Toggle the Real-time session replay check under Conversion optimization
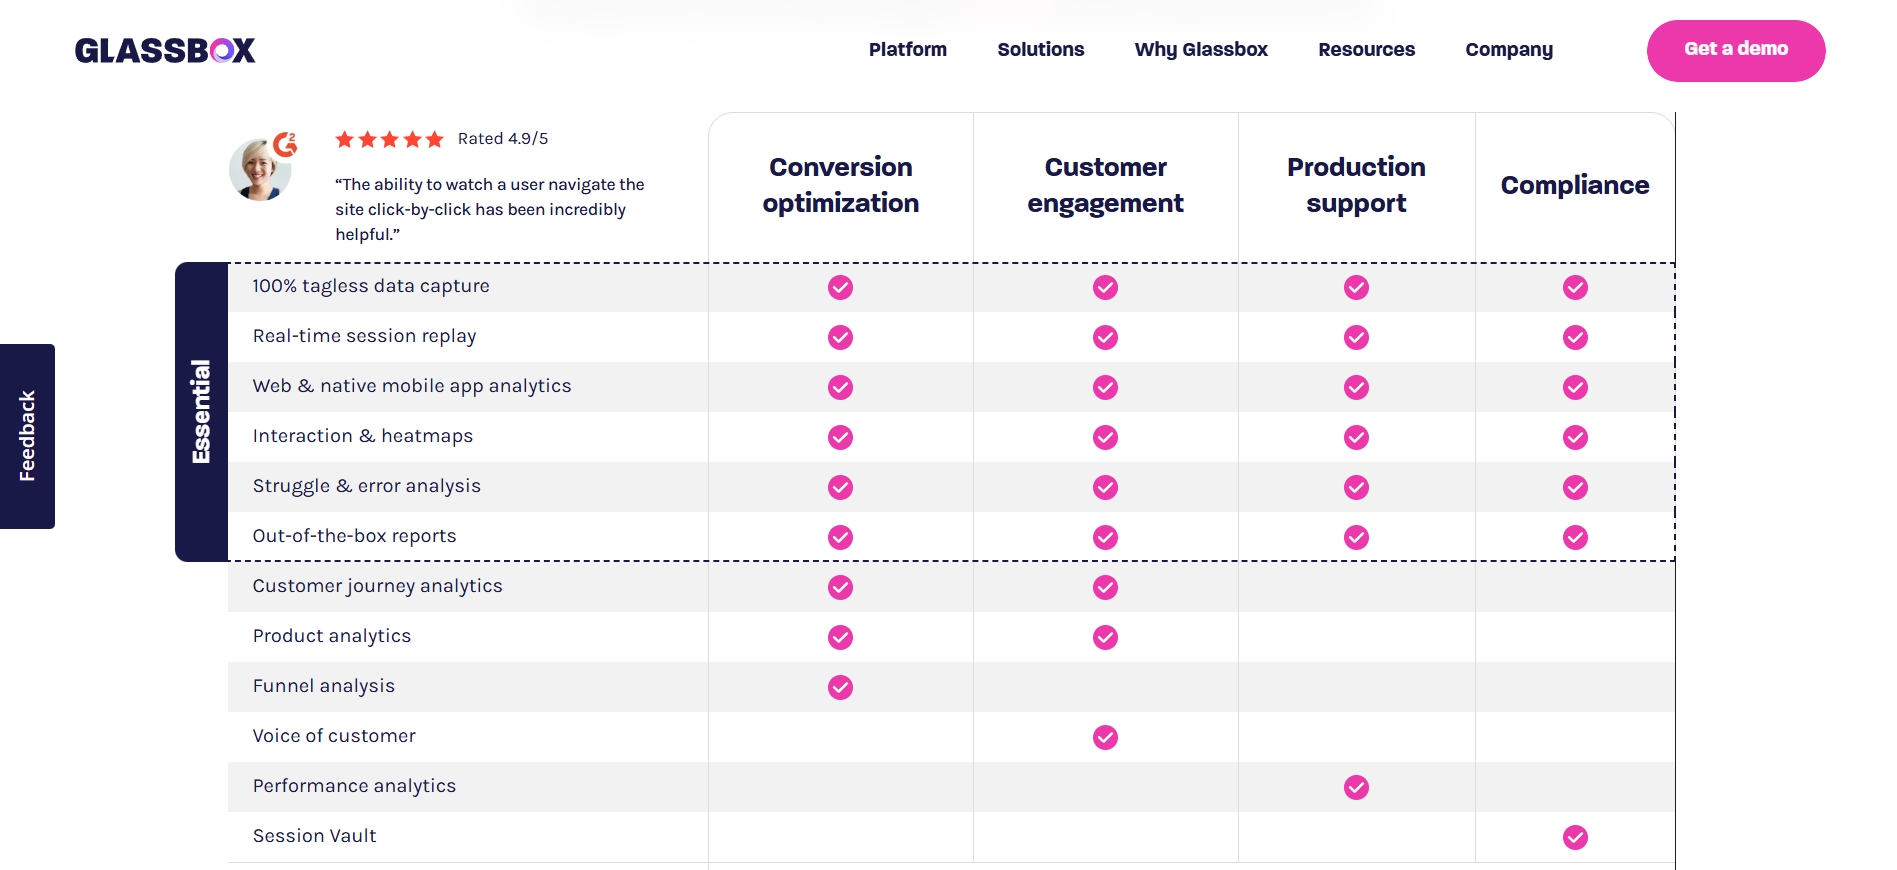This screenshot has height=870, width=1897. tap(840, 337)
